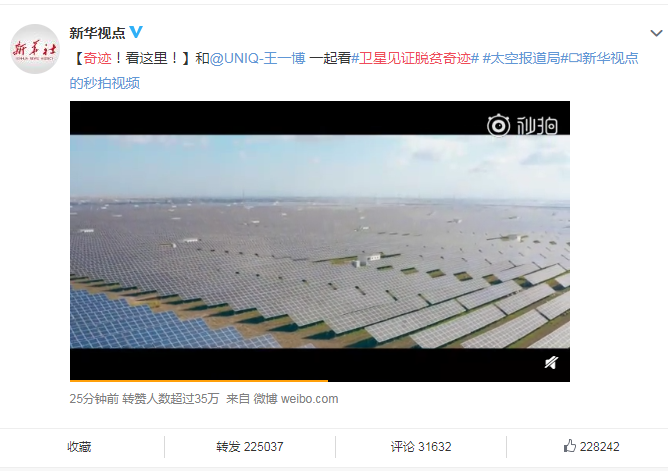The width and height of the screenshot is (668, 471).
Task: Click the Xinhua avatar profile picture
Action: point(35,49)
